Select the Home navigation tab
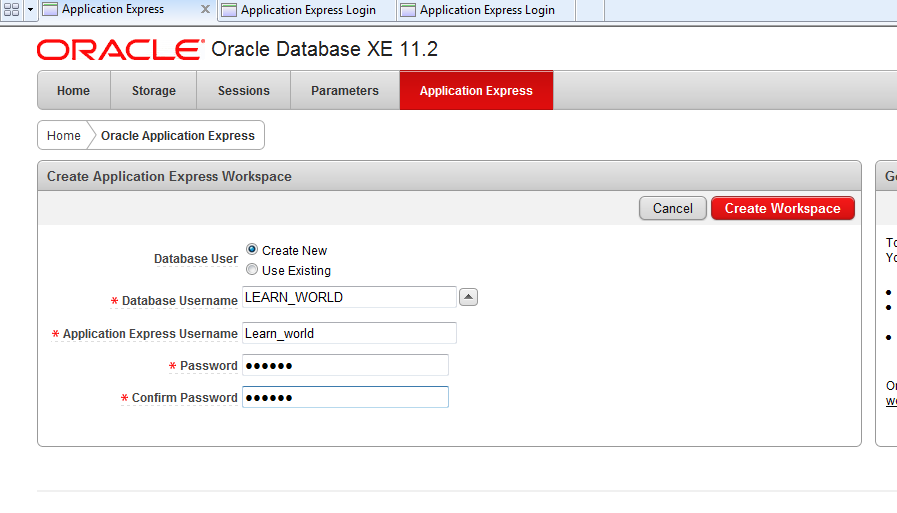The width and height of the screenshot is (897, 513). tap(73, 91)
